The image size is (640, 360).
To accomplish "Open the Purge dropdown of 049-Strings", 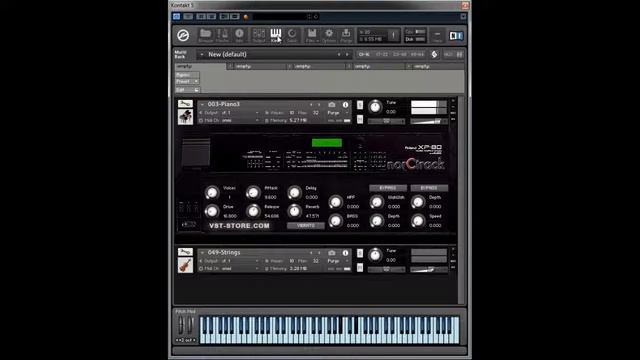I will 338,261.
